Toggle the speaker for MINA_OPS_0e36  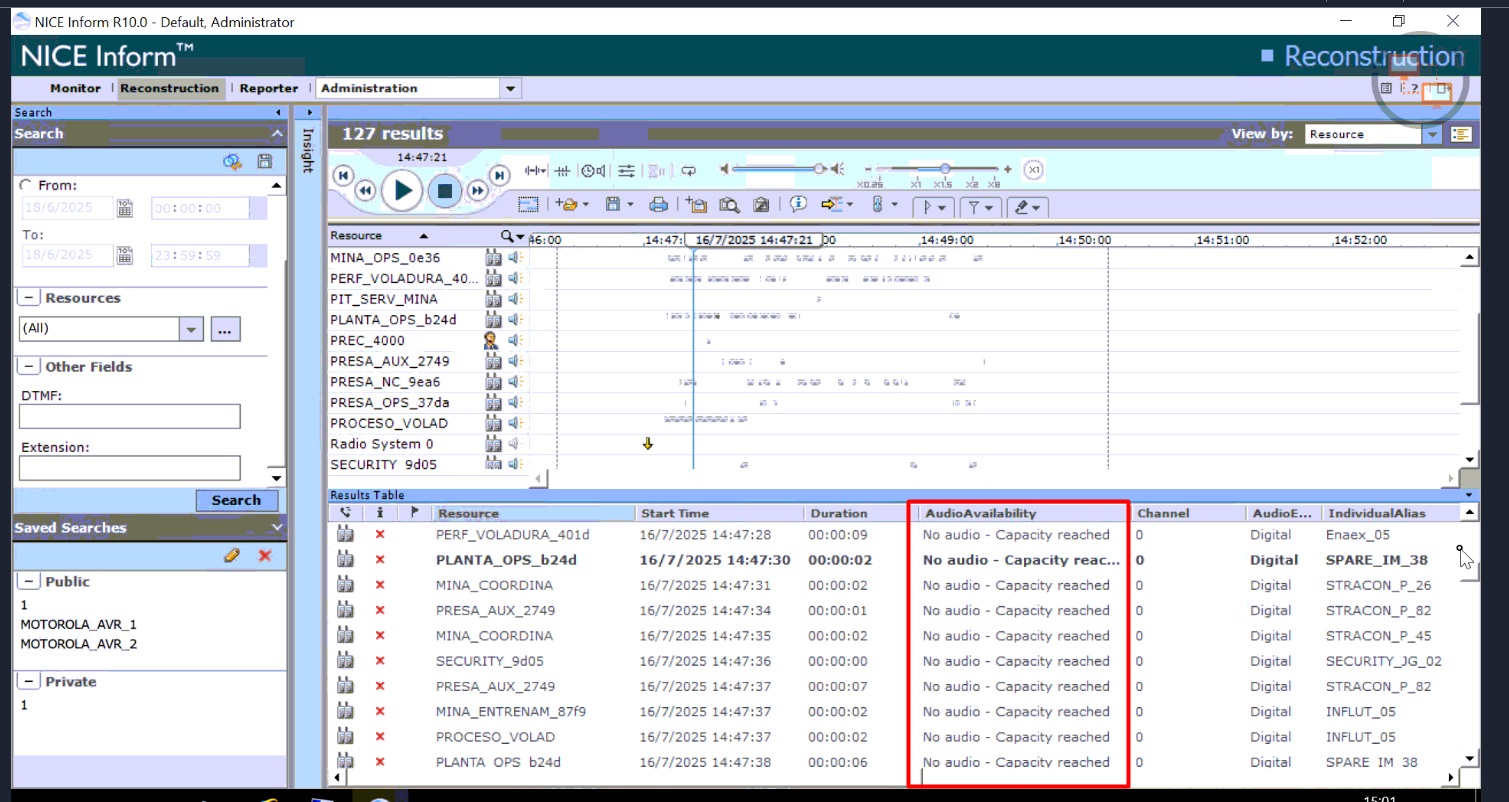515,258
